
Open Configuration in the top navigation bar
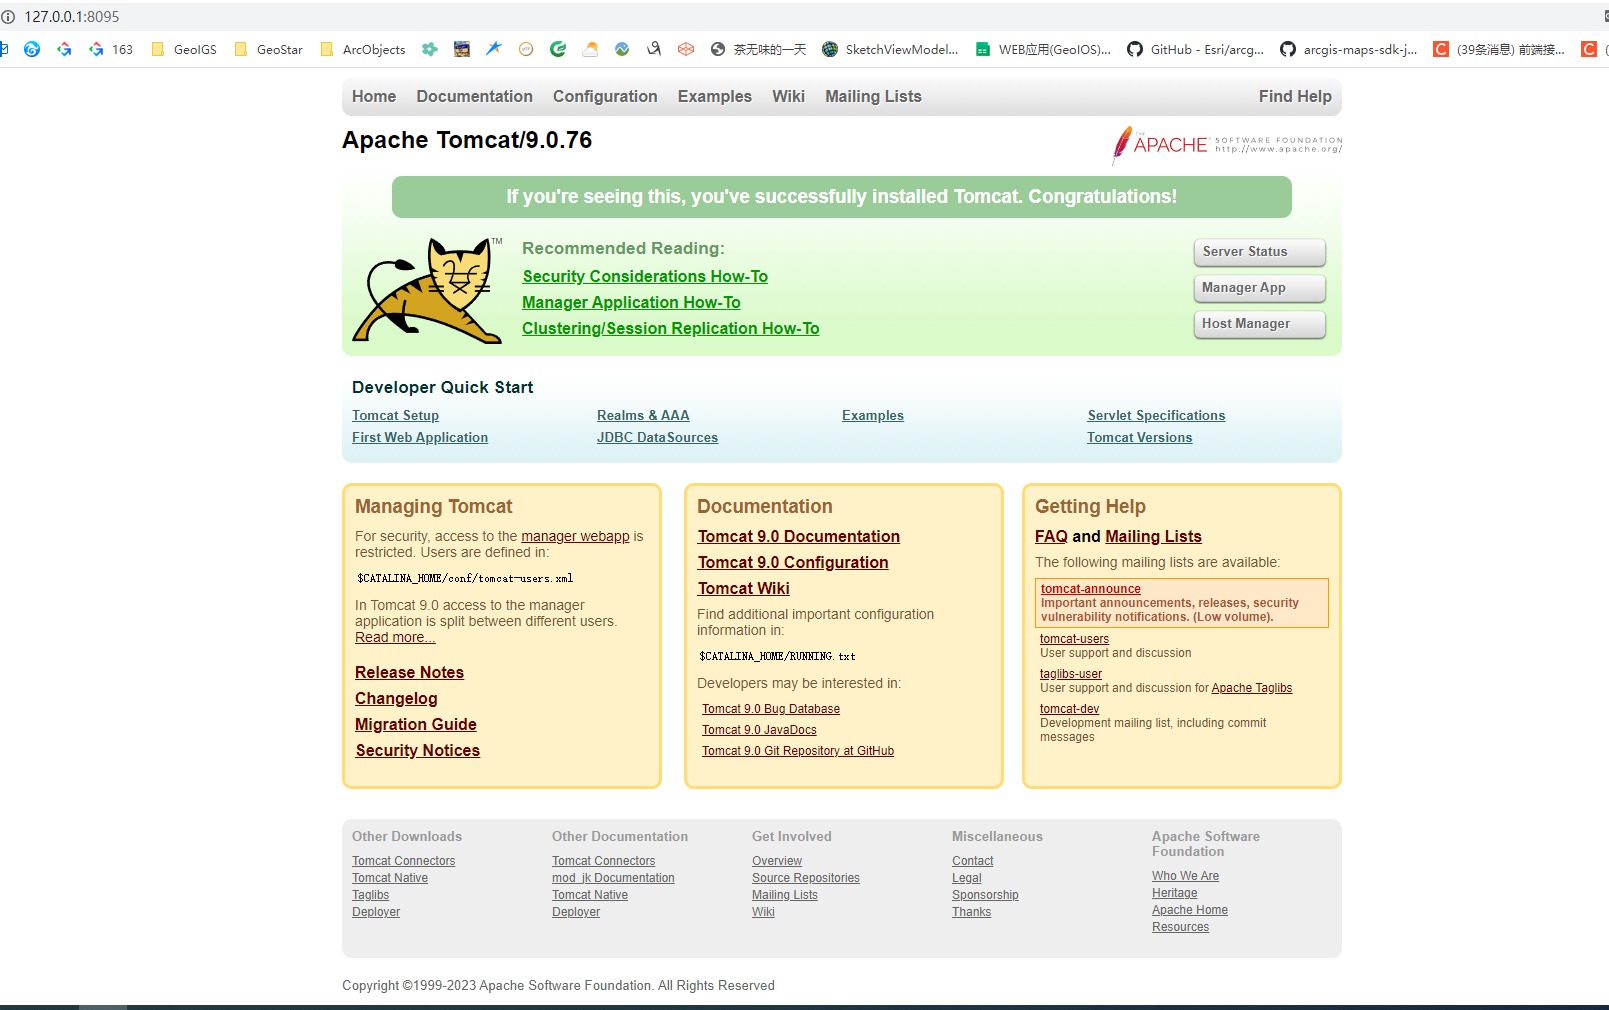(605, 96)
